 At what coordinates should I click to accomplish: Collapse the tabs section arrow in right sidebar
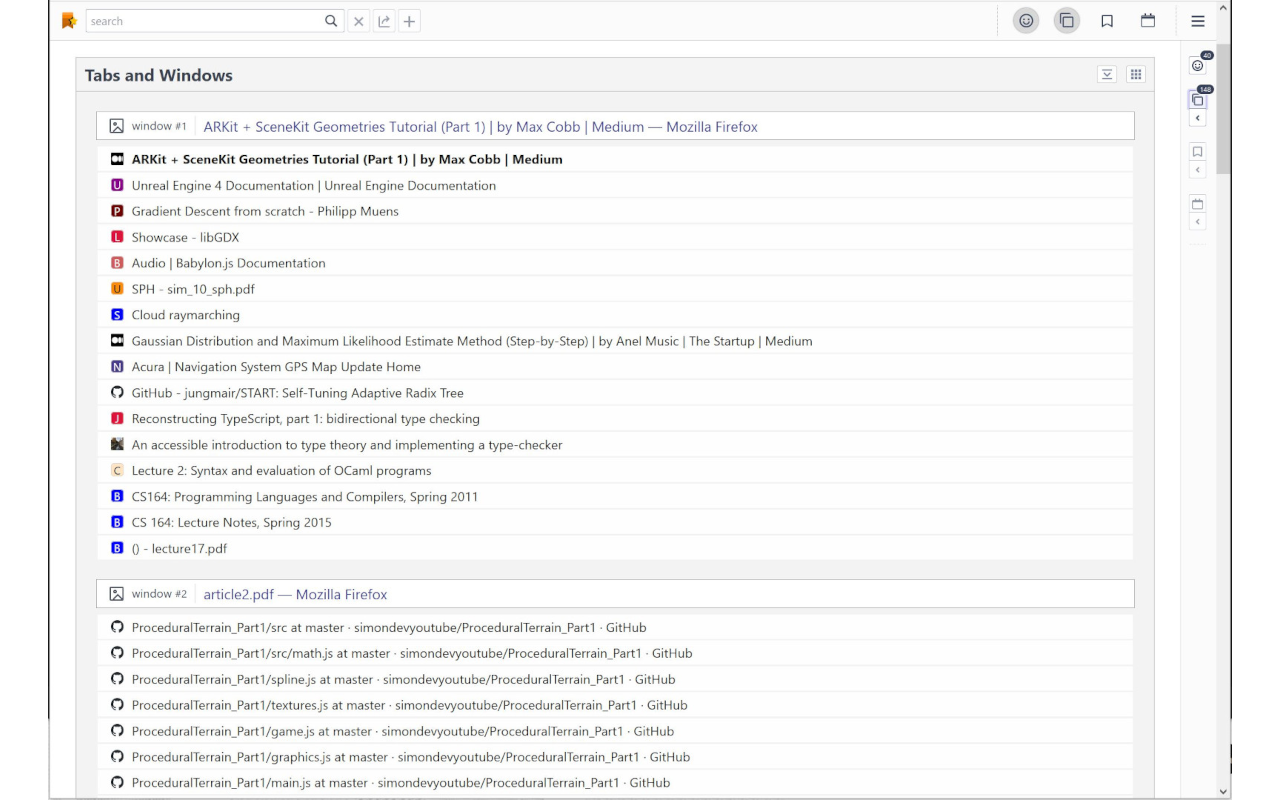[1197, 118]
